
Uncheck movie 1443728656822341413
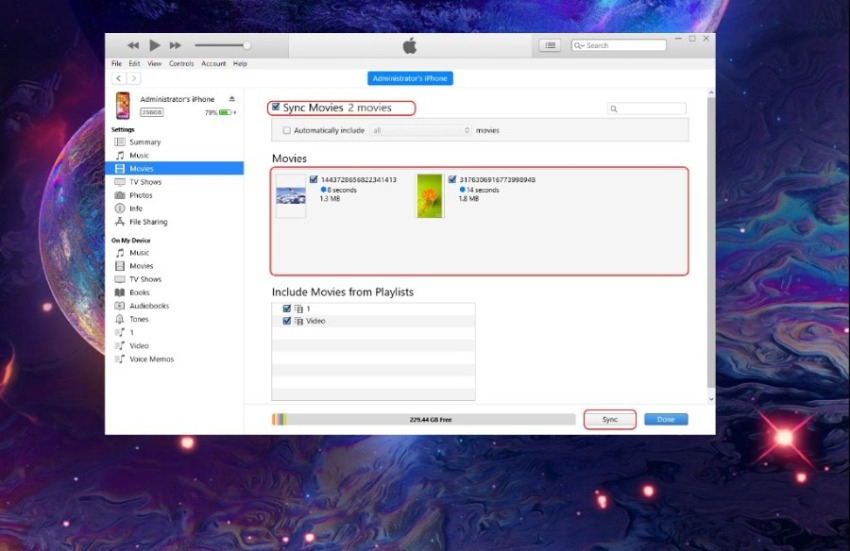pyautogui.click(x=313, y=179)
